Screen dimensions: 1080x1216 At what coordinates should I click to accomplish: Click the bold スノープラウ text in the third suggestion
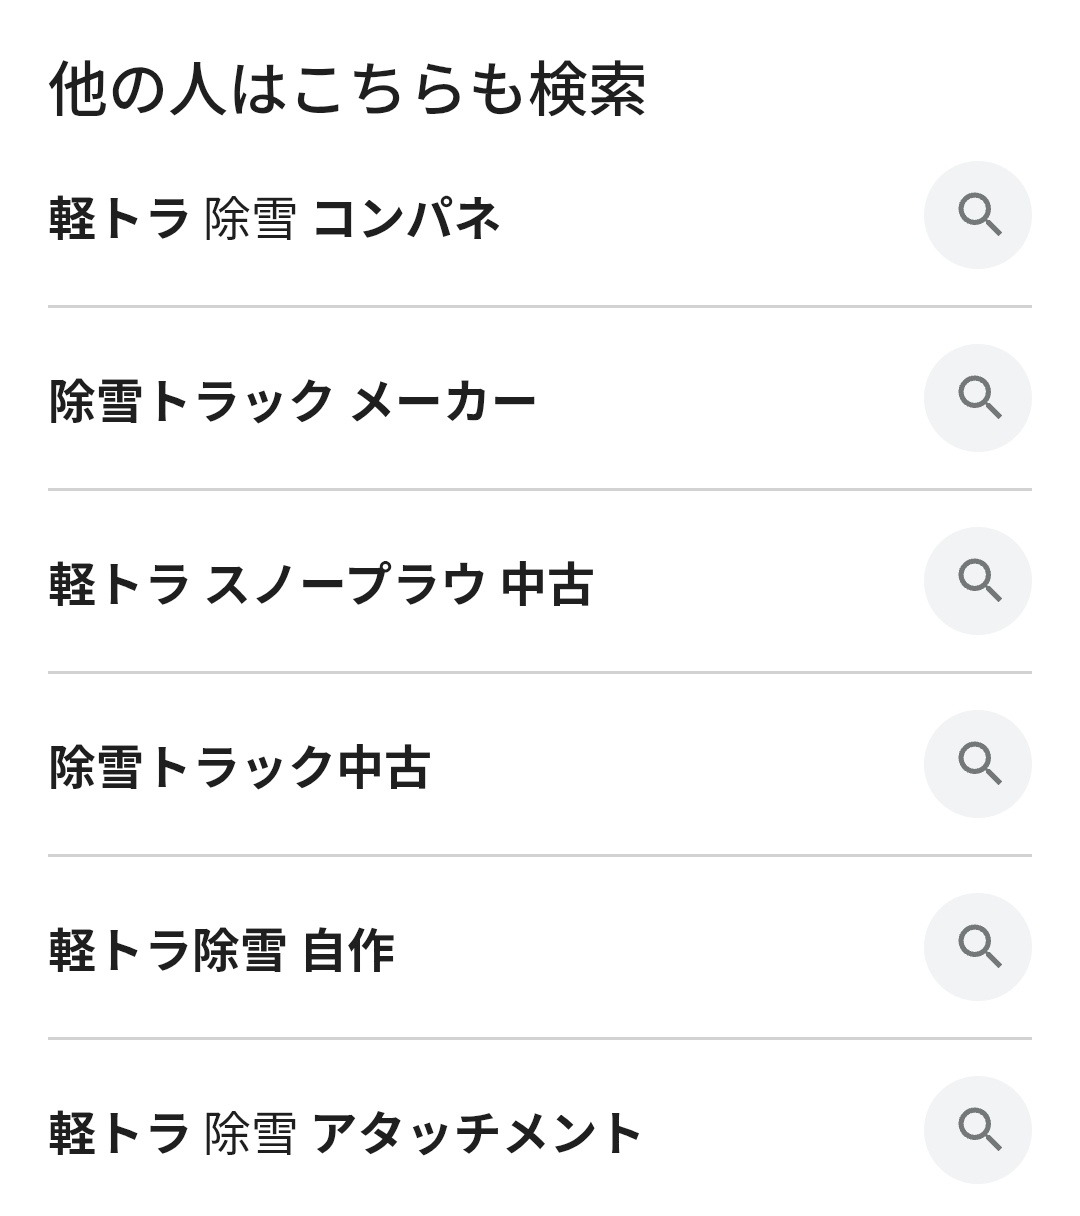coord(346,584)
